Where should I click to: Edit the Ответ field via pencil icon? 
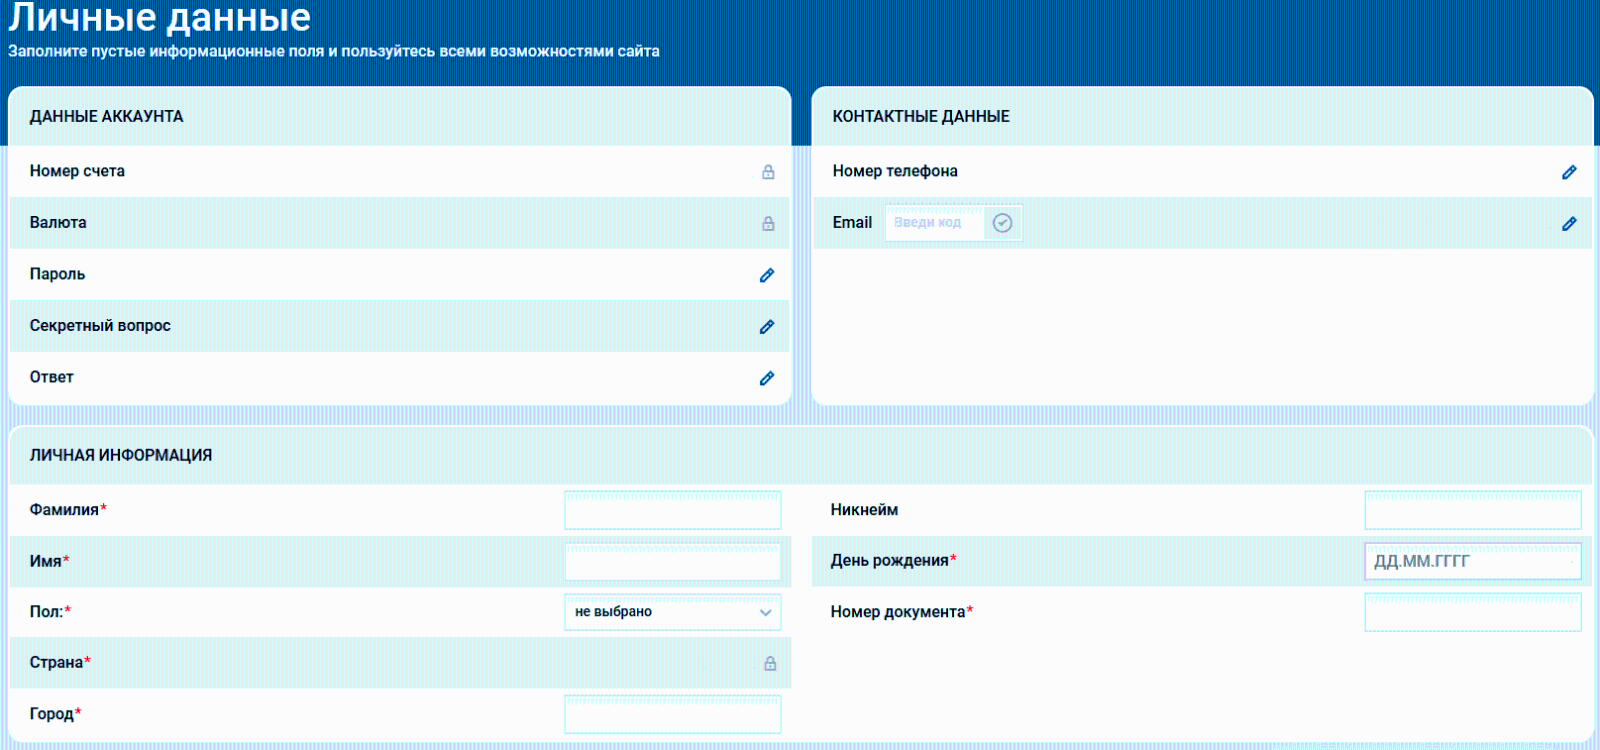pyautogui.click(x=767, y=378)
